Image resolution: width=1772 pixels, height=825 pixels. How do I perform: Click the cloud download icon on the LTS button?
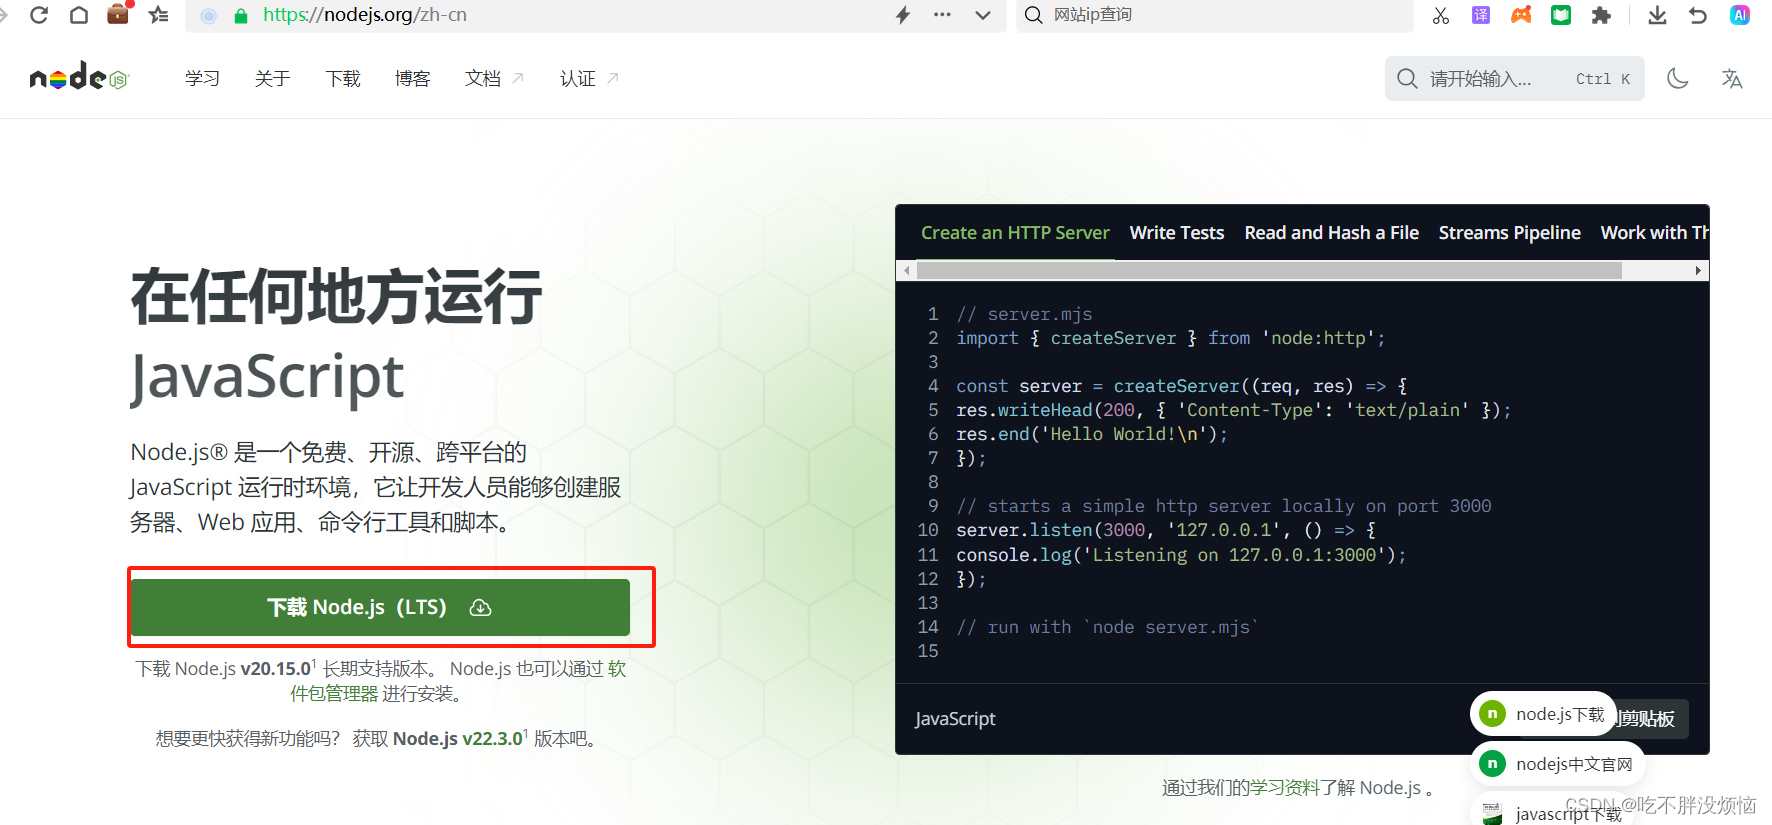481,607
